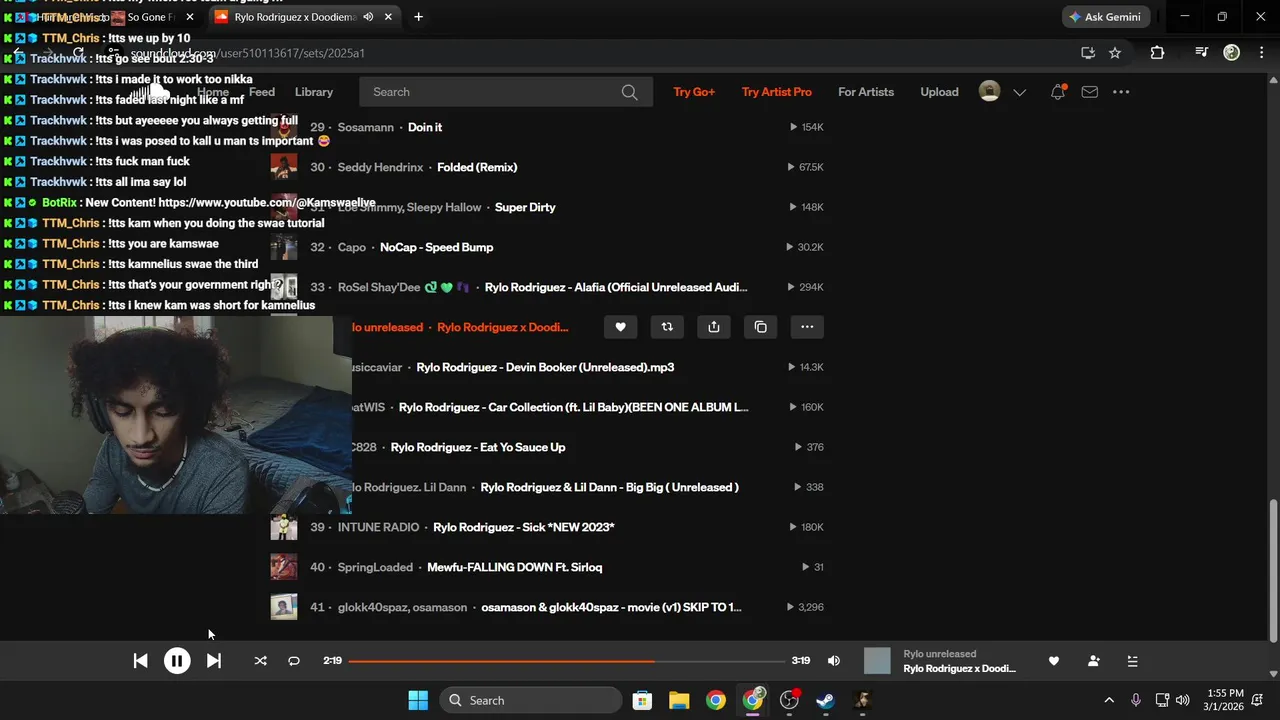Play osamason & glokk40spaz - movie track
Screen dimensions: 1280x720
click(612, 607)
